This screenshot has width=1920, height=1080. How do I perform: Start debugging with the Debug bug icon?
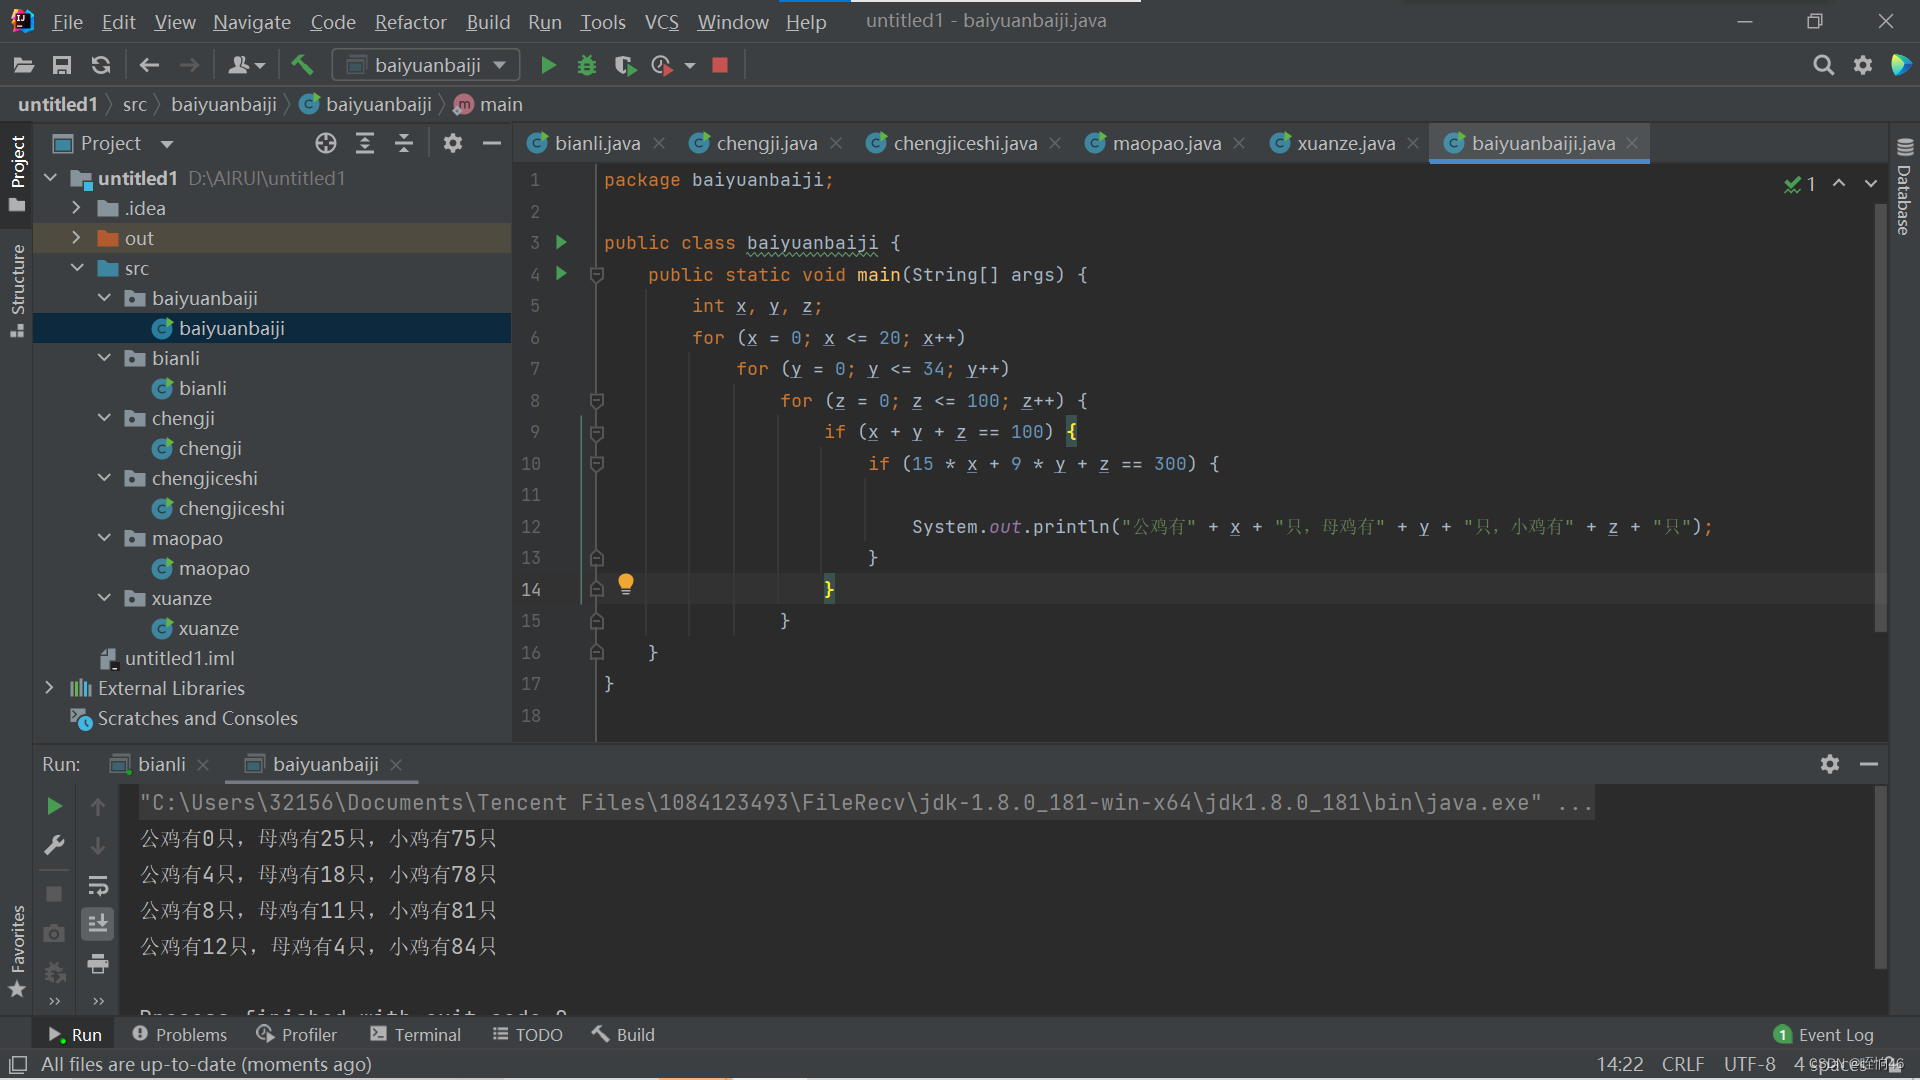tap(587, 65)
